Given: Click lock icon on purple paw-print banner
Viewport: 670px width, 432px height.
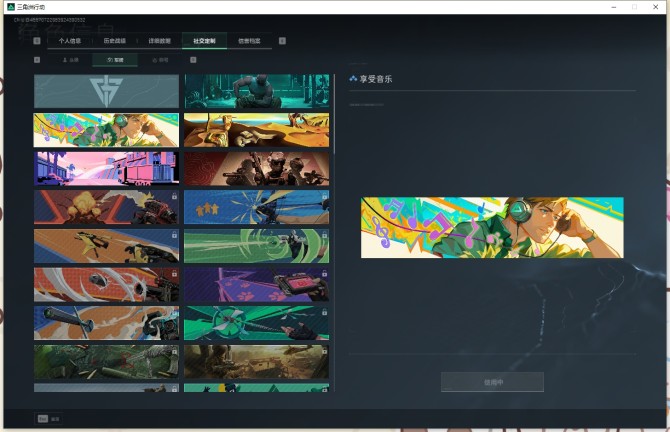Looking at the screenshot, I should point(324,273).
